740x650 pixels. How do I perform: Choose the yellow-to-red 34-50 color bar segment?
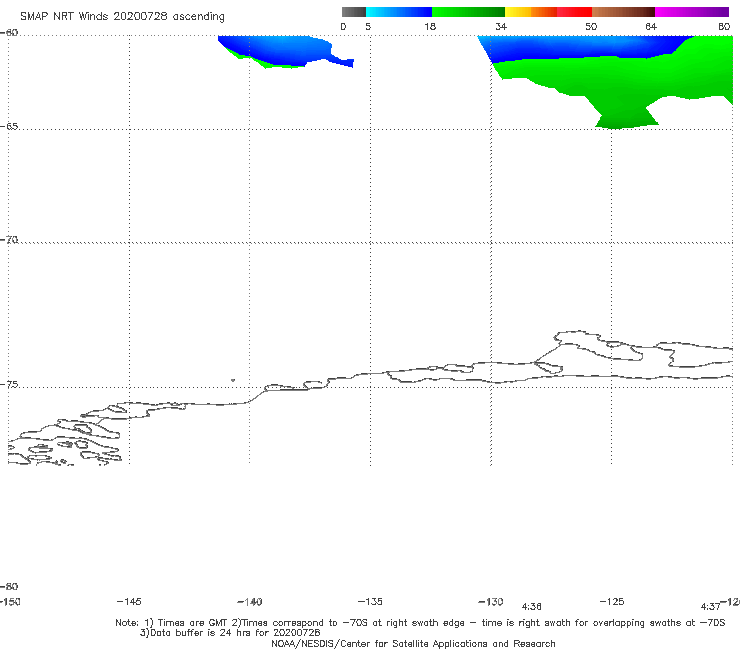548,12
